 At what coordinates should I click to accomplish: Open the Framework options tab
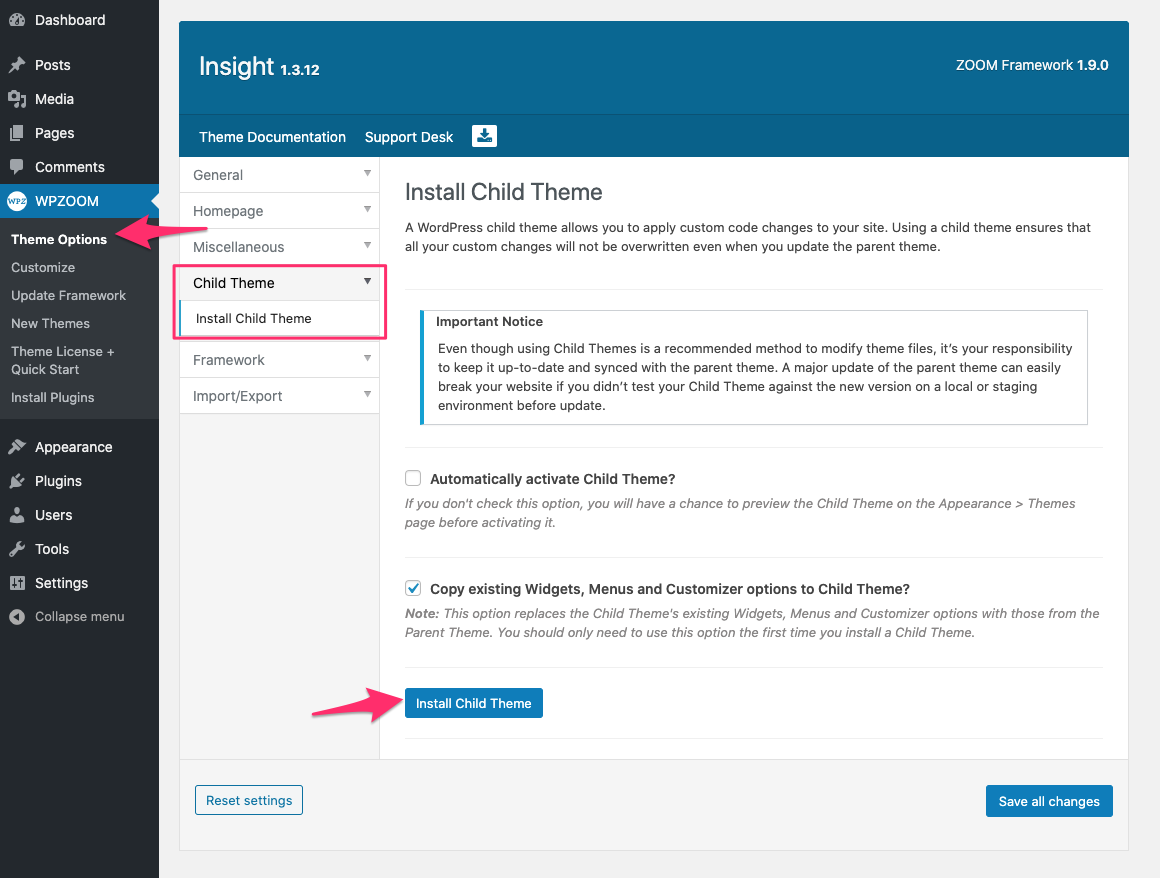pyautogui.click(x=280, y=360)
